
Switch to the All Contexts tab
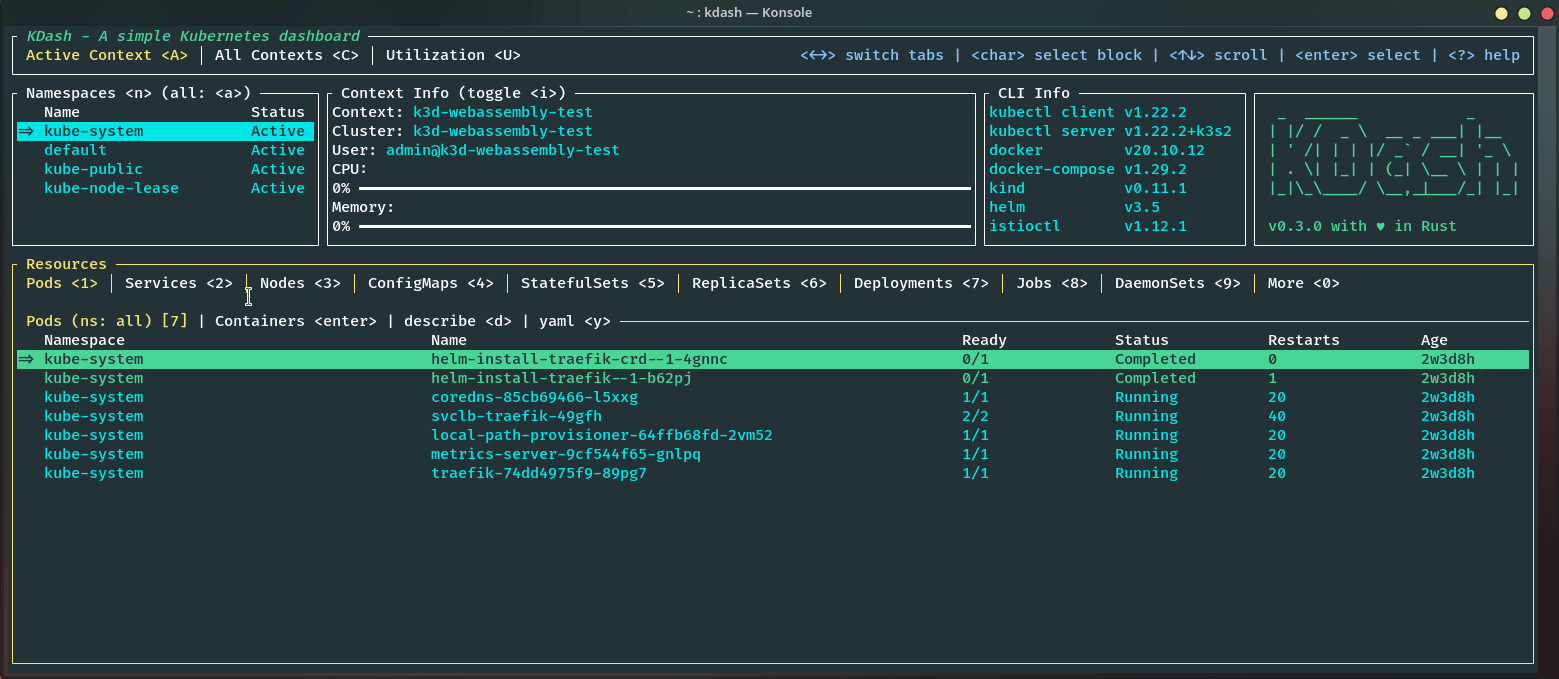pos(286,55)
